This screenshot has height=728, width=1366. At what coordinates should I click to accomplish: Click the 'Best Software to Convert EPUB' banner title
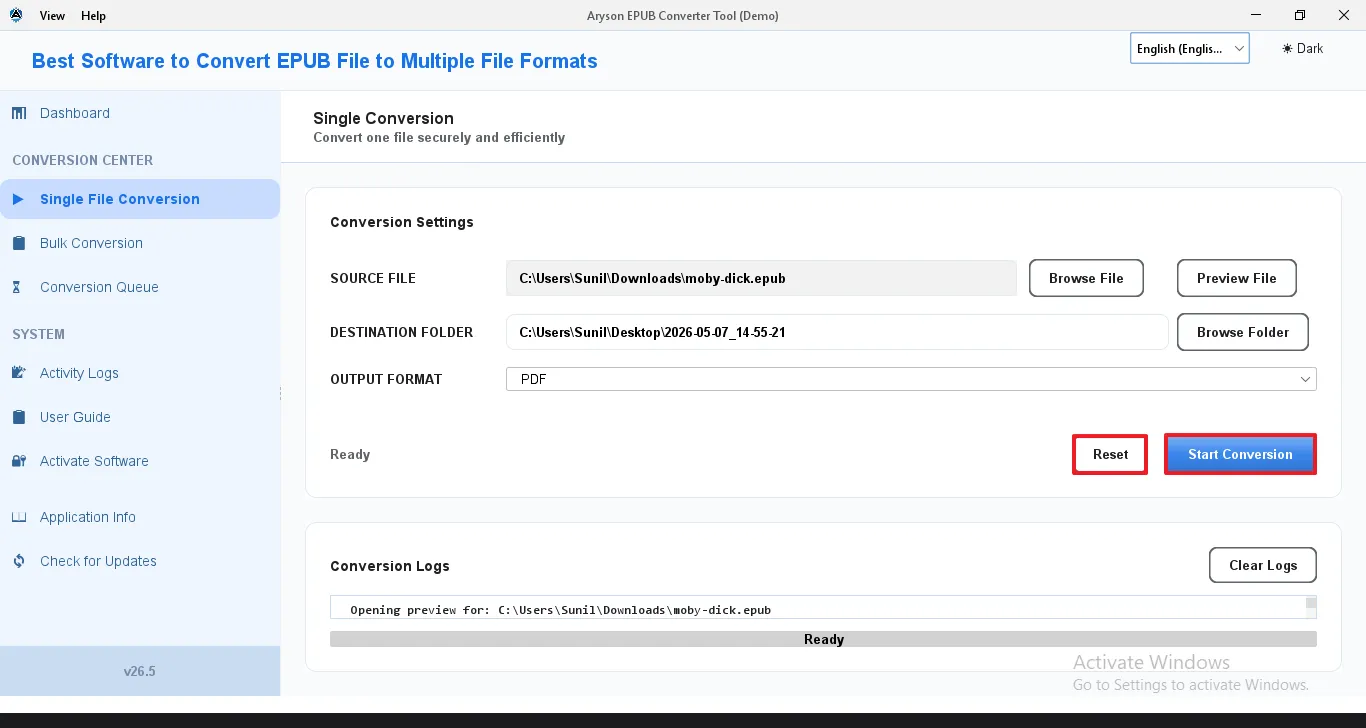315,61
